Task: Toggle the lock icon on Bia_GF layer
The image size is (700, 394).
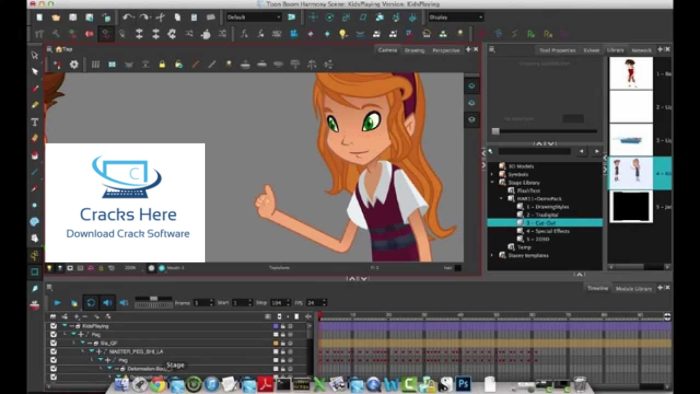Action: [x=283, y=343]
